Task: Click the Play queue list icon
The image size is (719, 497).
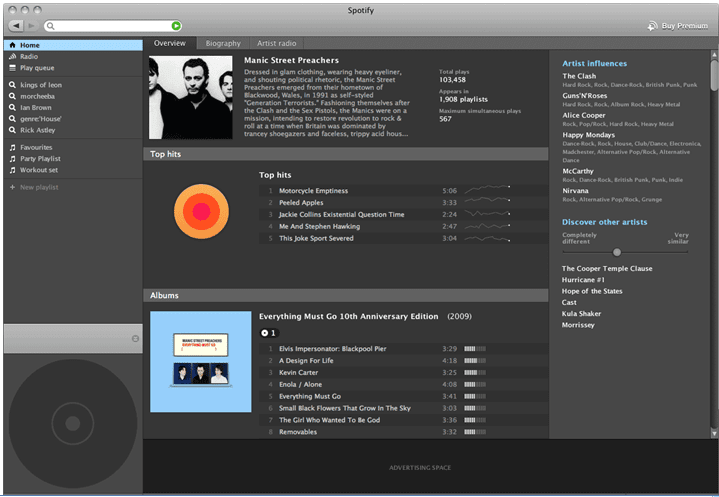Action: (x=12, y=68)
